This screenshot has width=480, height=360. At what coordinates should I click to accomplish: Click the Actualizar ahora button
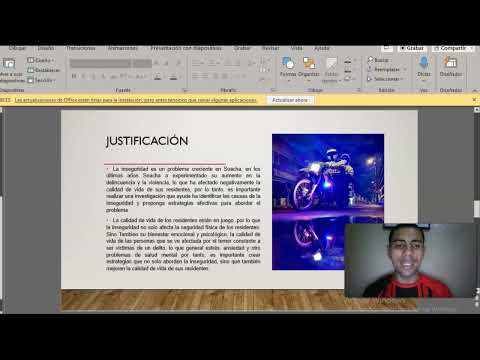click(290, 100)
